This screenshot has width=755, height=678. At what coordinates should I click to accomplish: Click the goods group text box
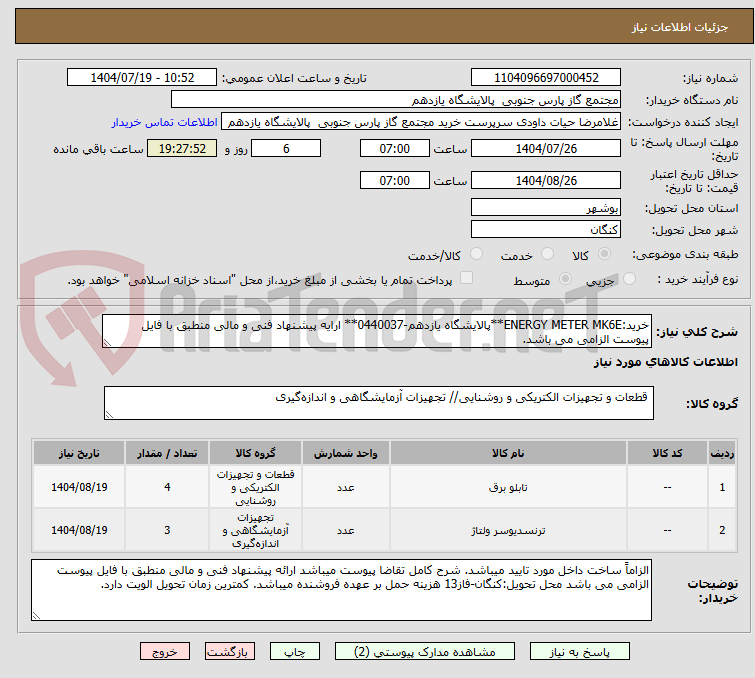coord(378,403)
